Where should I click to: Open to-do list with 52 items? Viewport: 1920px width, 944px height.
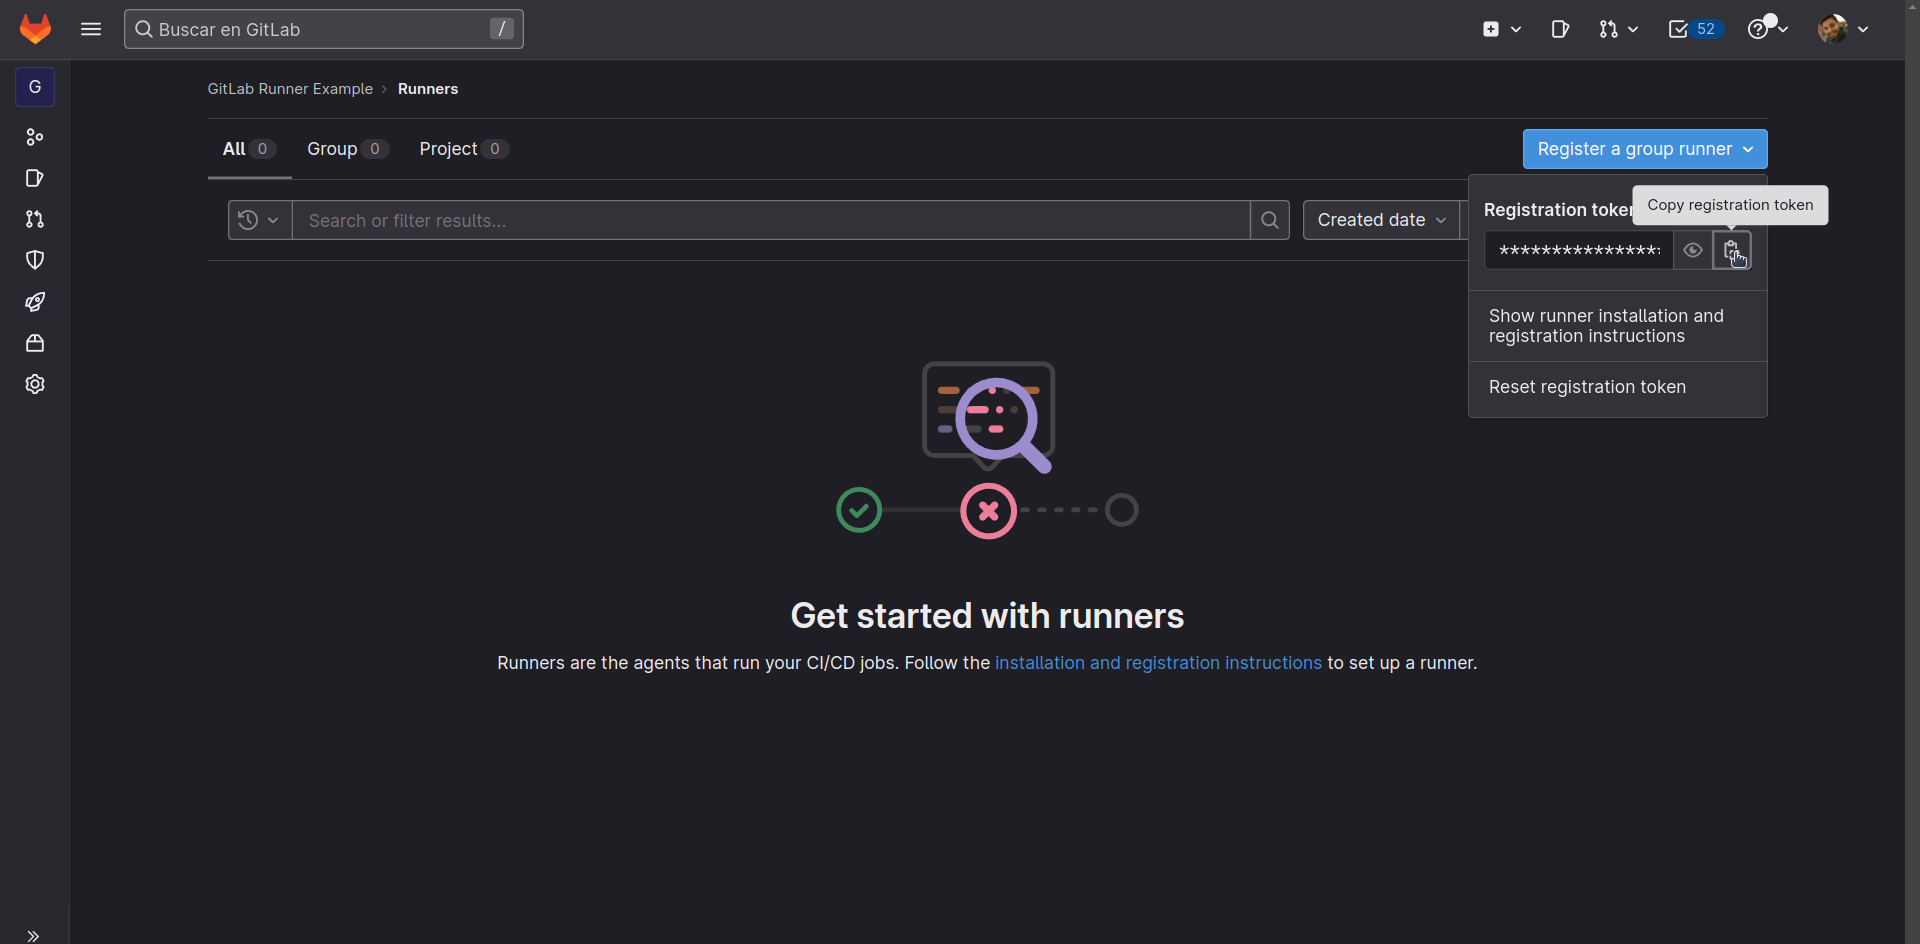tap(1694, 29)
